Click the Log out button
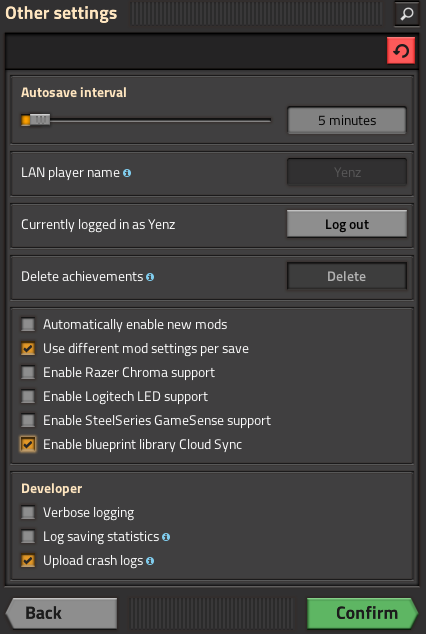Viewport: 426px width, 634px height. click(x=347, y=224)
